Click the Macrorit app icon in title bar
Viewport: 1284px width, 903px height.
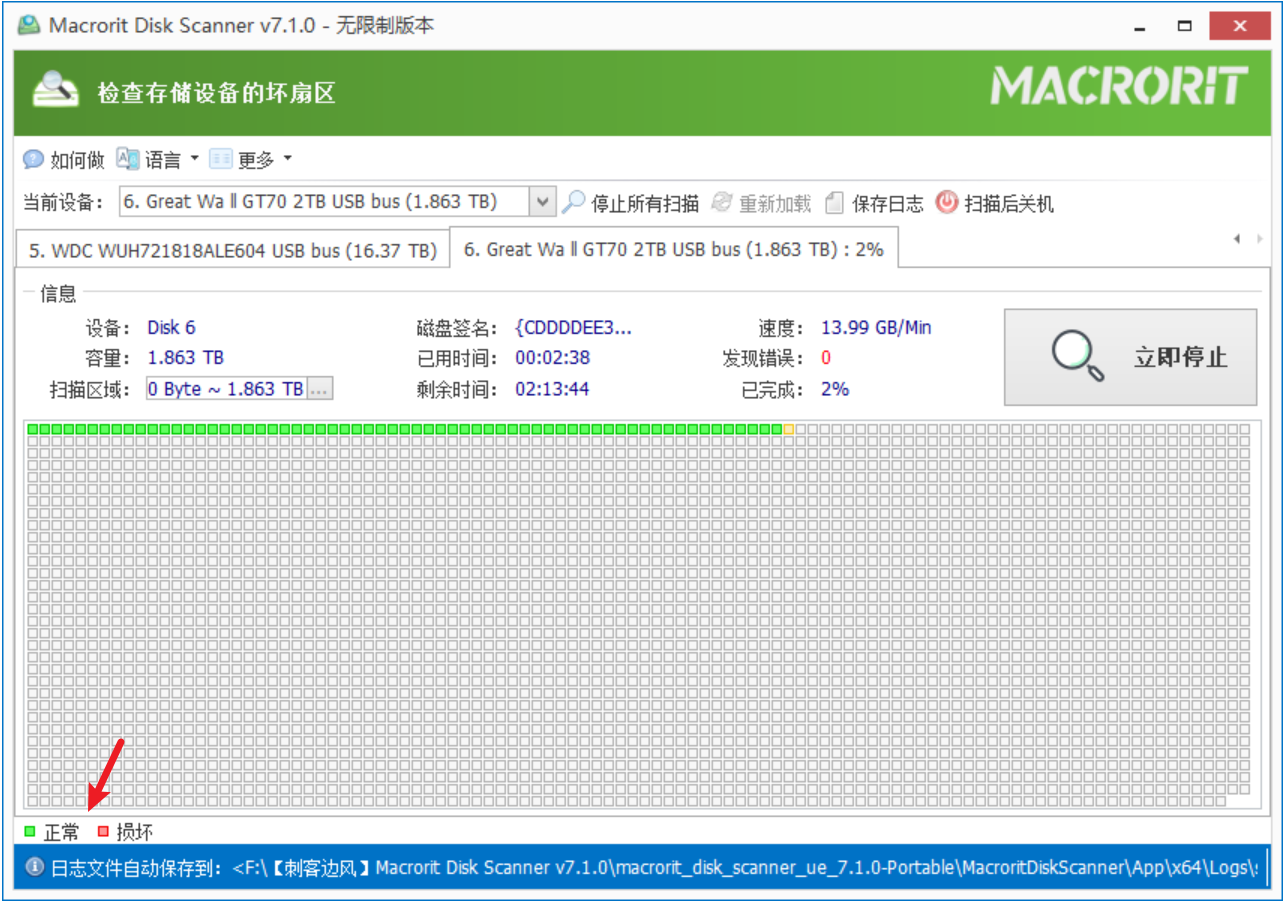point(29,25)
